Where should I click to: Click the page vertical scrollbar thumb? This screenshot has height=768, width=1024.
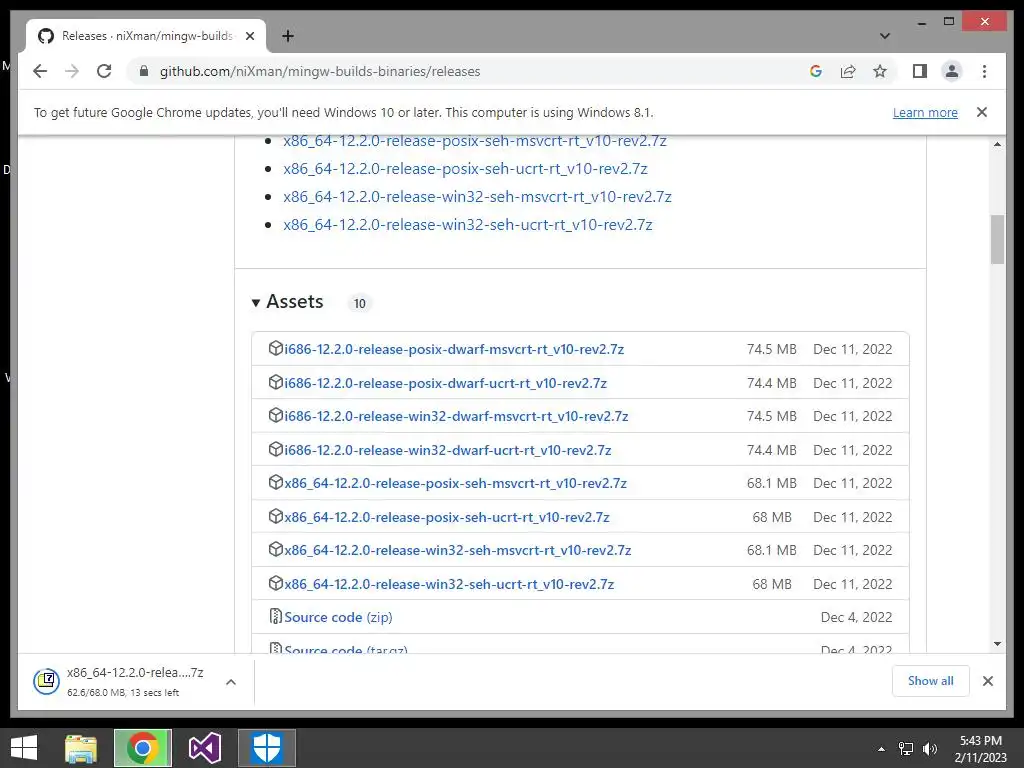click(x=997, y=240)
